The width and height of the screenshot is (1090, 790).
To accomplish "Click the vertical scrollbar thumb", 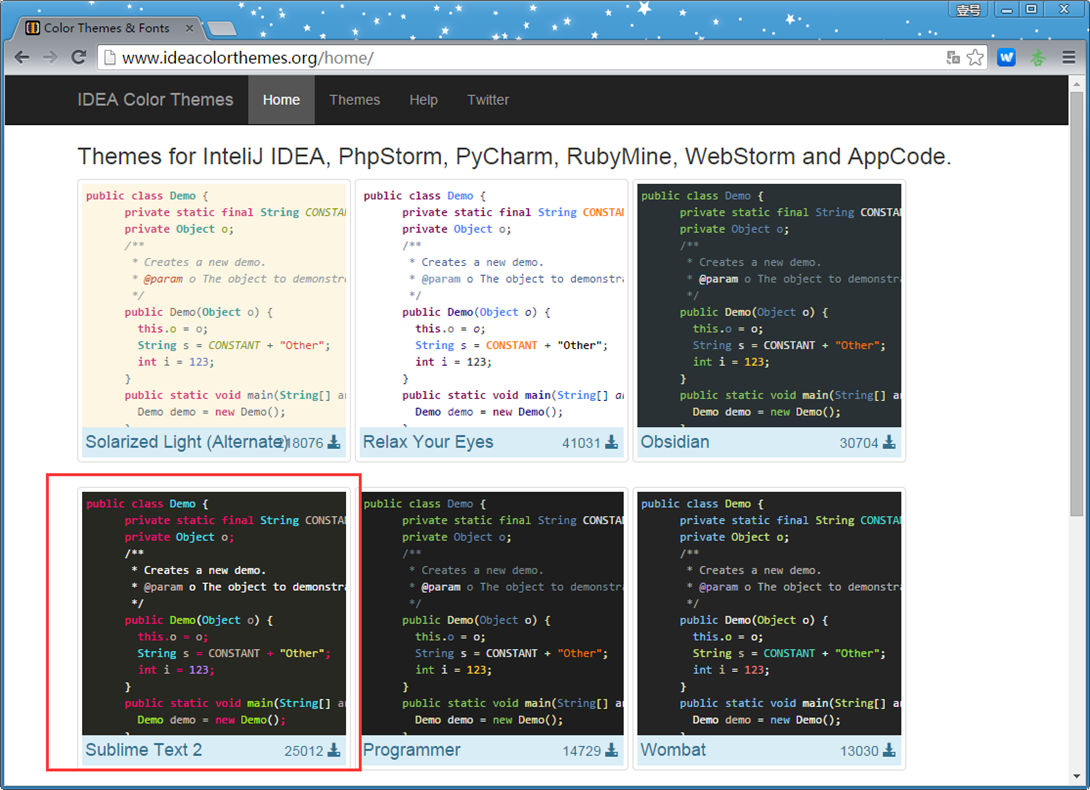I will 1076,303.
